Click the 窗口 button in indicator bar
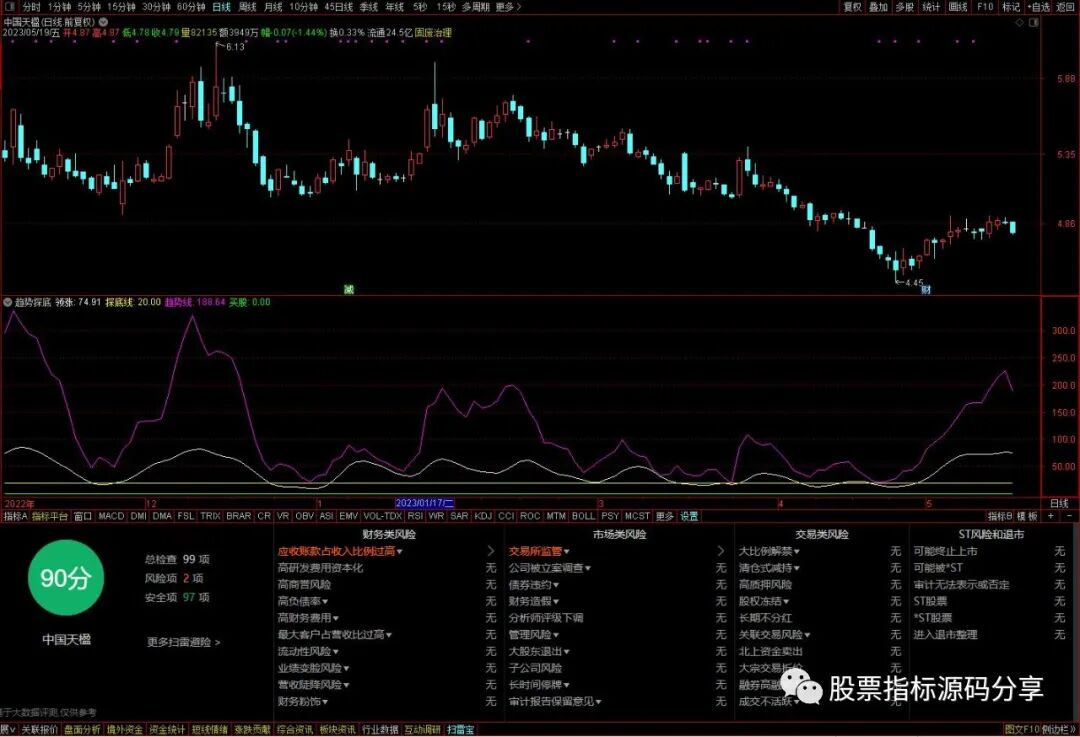 tap(83, 516)
